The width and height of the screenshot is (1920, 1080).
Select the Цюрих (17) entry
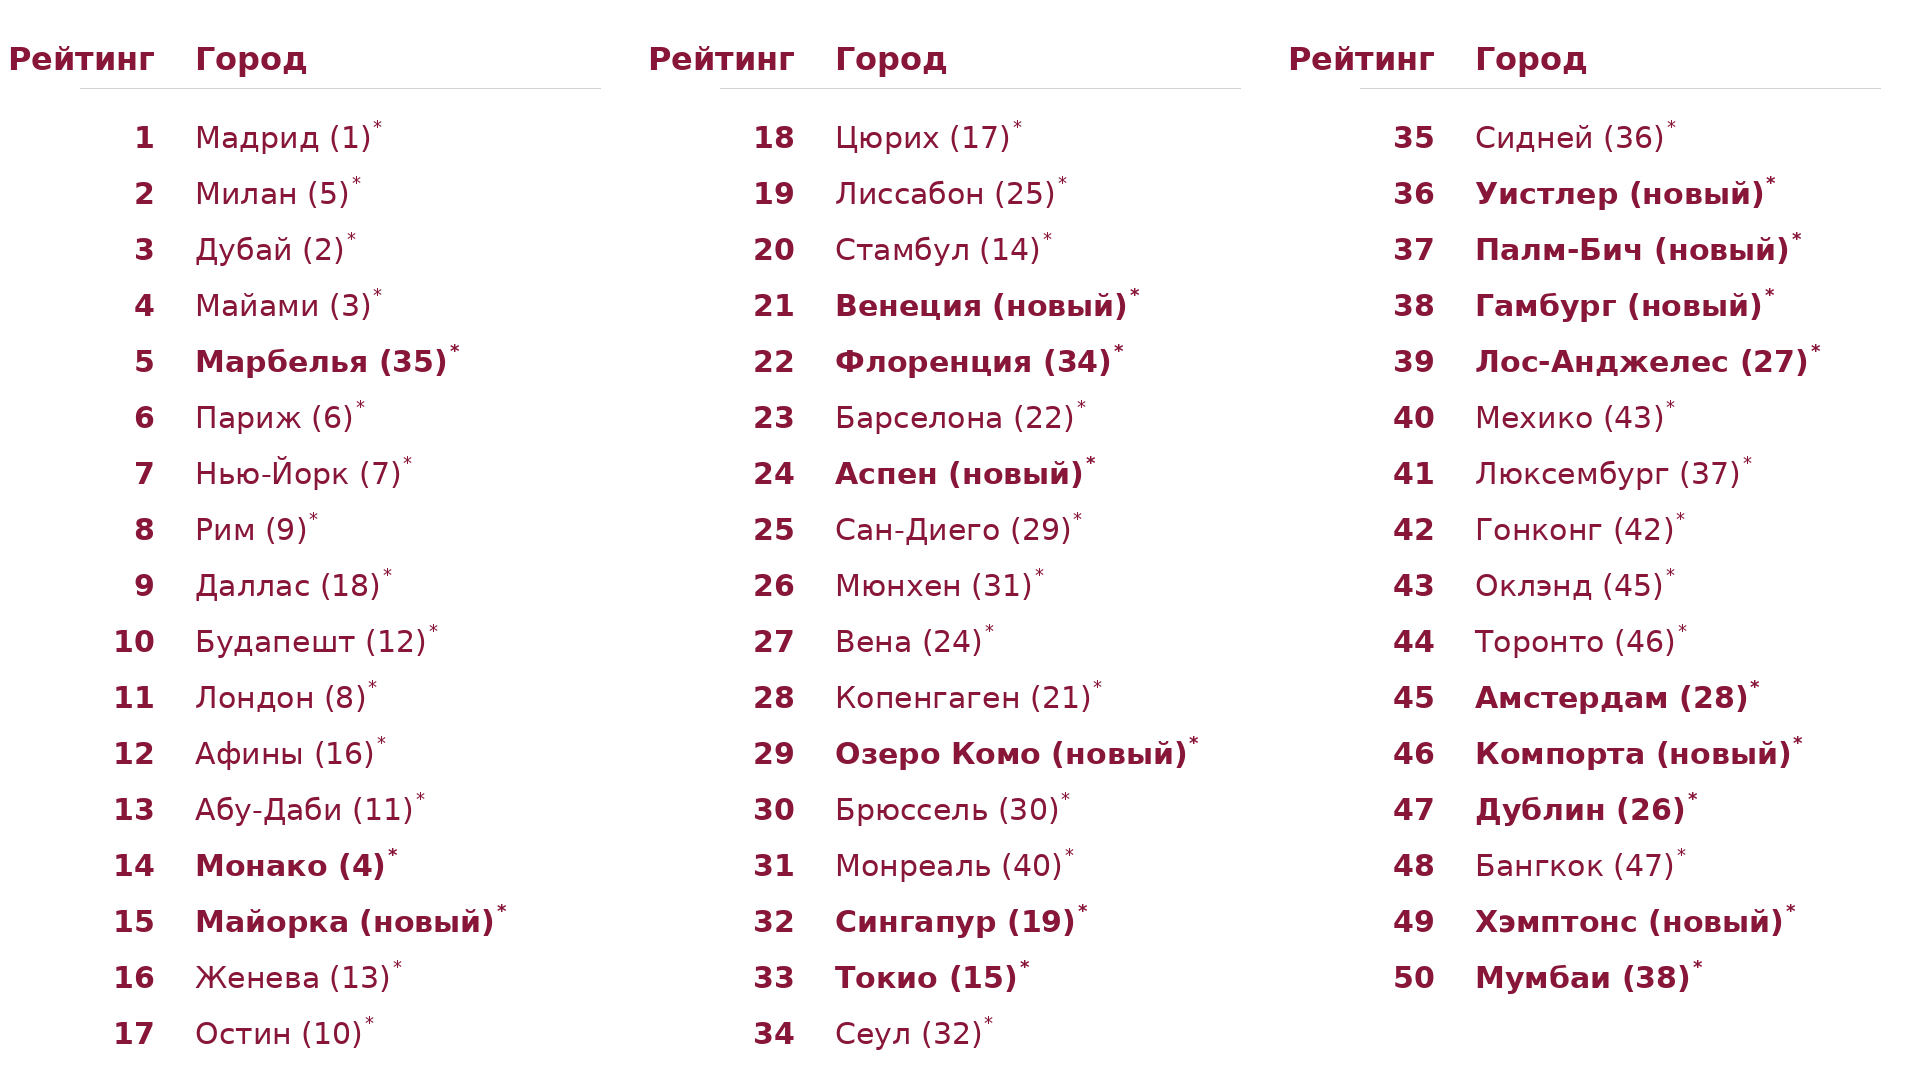tap(922, 138)
